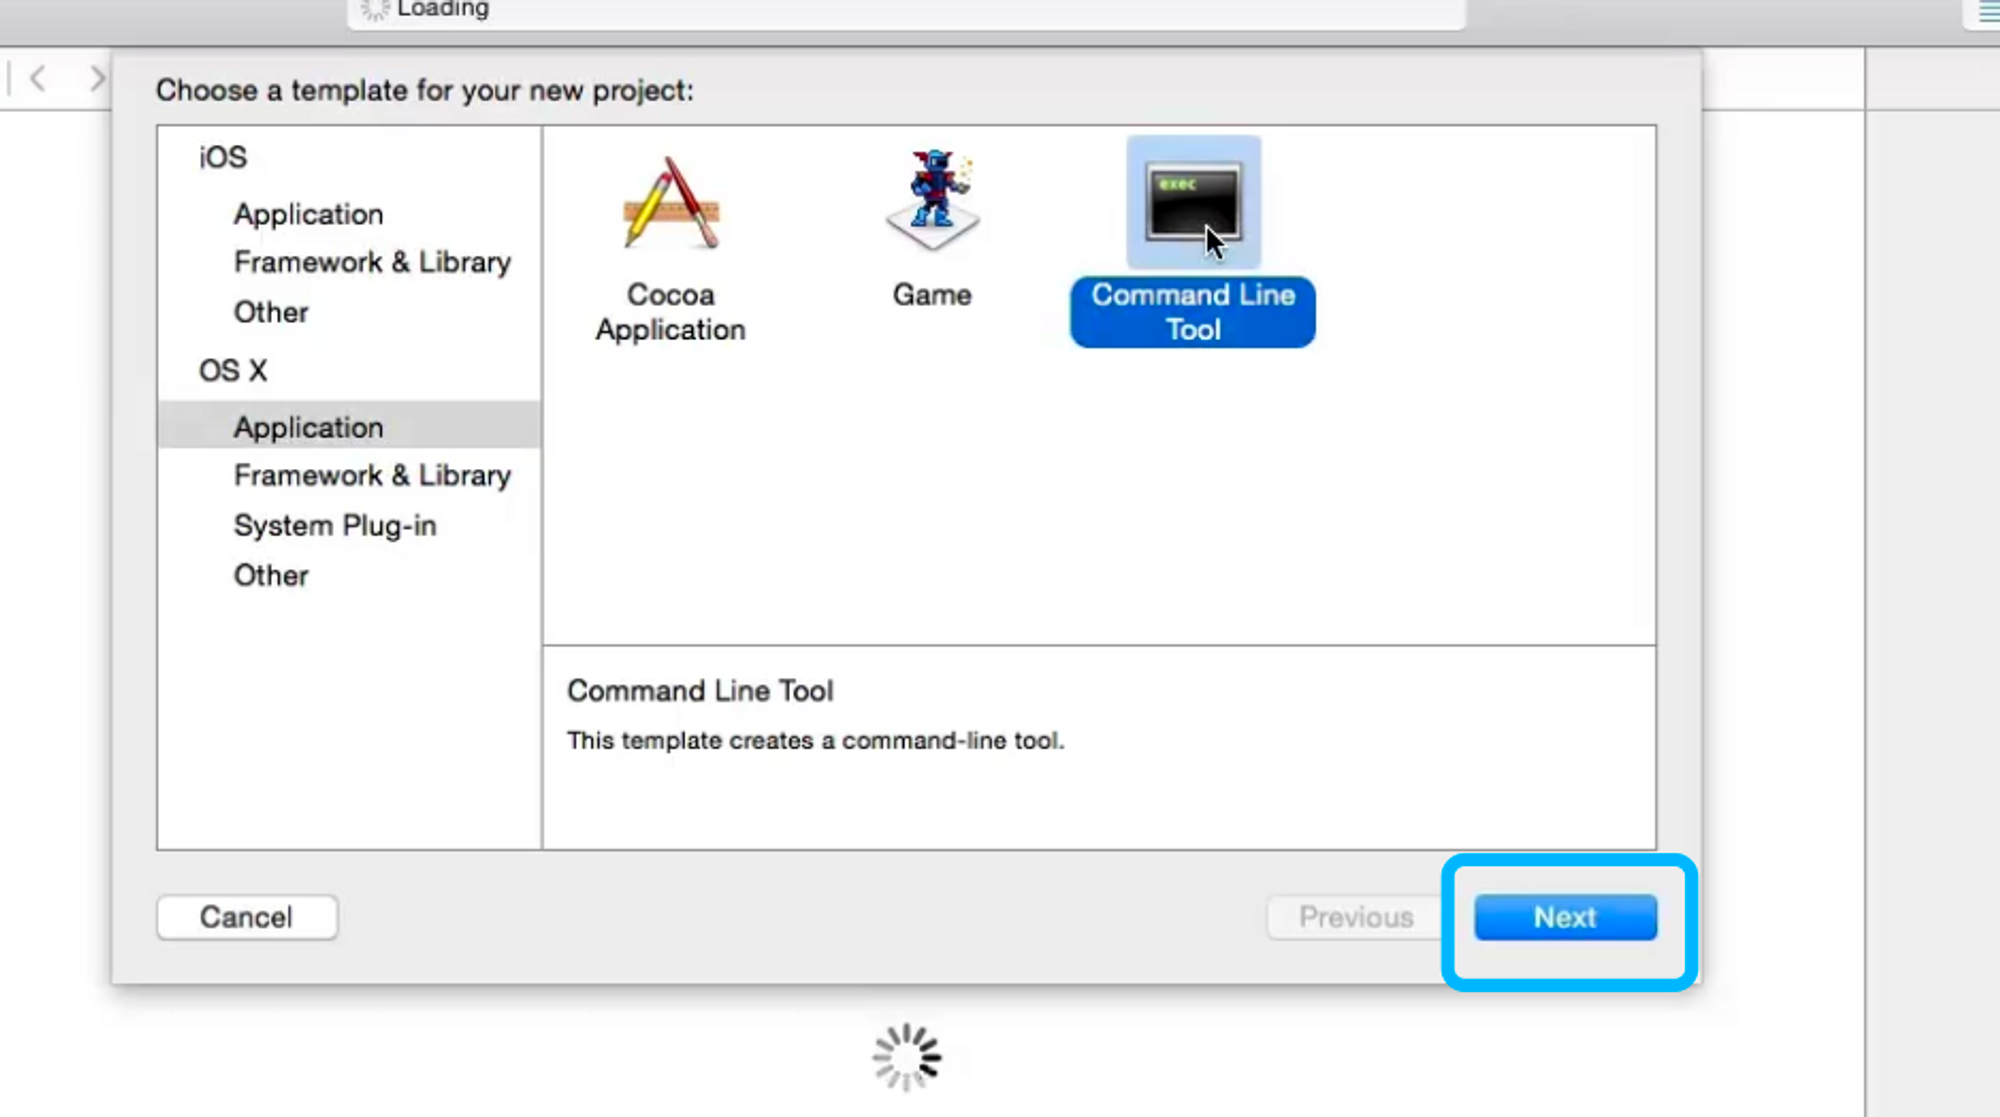Click the disabled Previous button

(1356, 917)
